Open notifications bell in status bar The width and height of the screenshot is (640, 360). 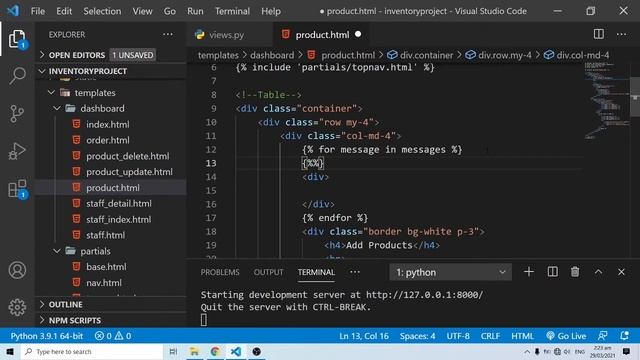624,336
